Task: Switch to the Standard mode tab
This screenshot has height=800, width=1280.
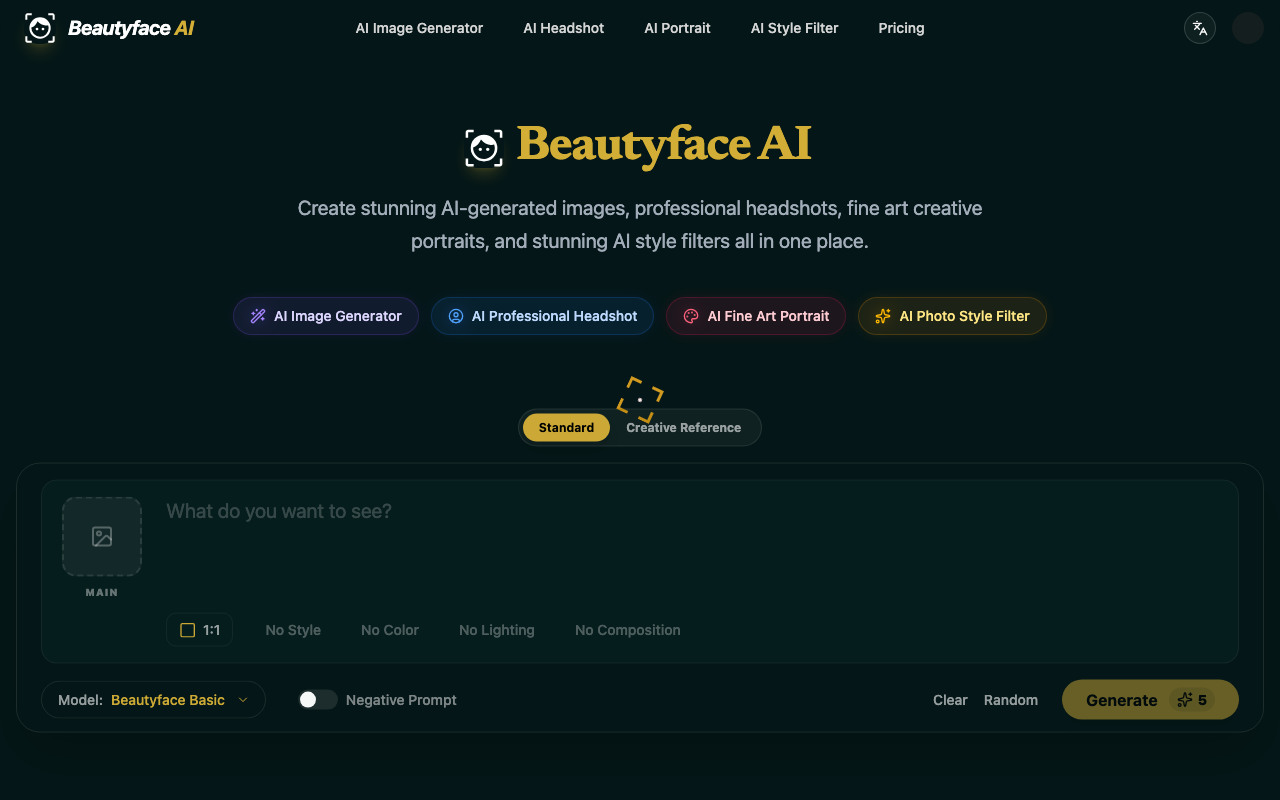Action: coord(566,427)
